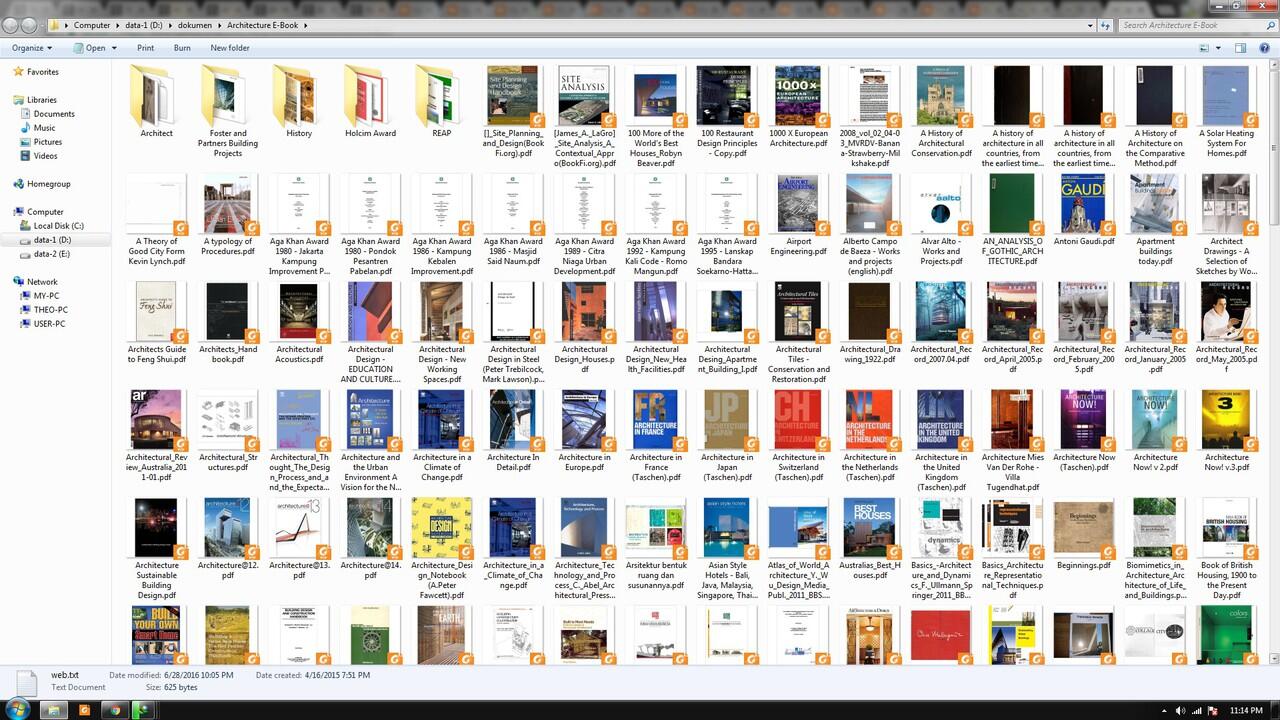Viewport: 1280px width, 720px height.
Task: Toggle the preview pane button
Action: tap(1240, 48)
